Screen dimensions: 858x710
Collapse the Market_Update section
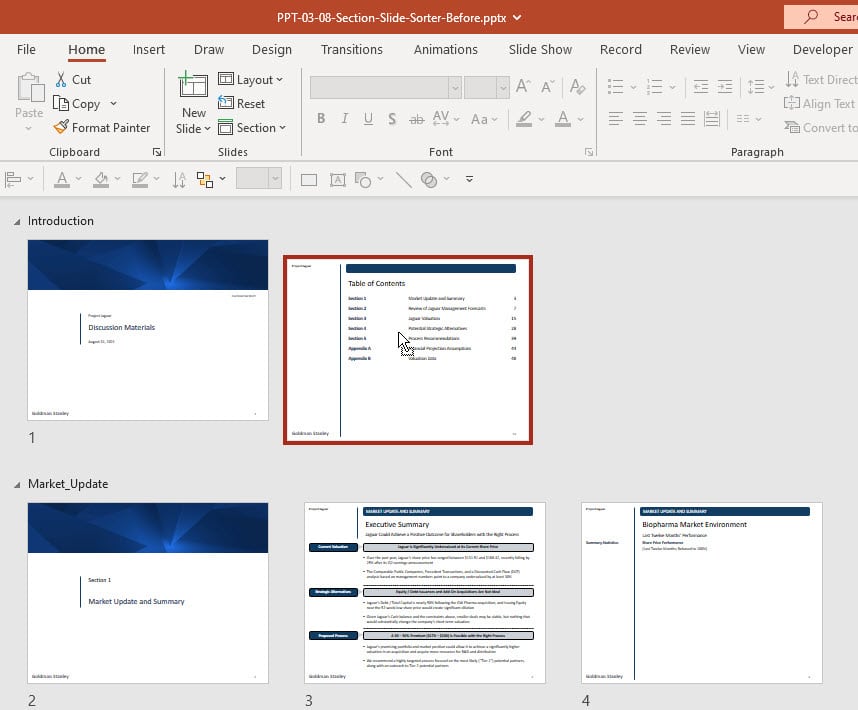point(16,484)
